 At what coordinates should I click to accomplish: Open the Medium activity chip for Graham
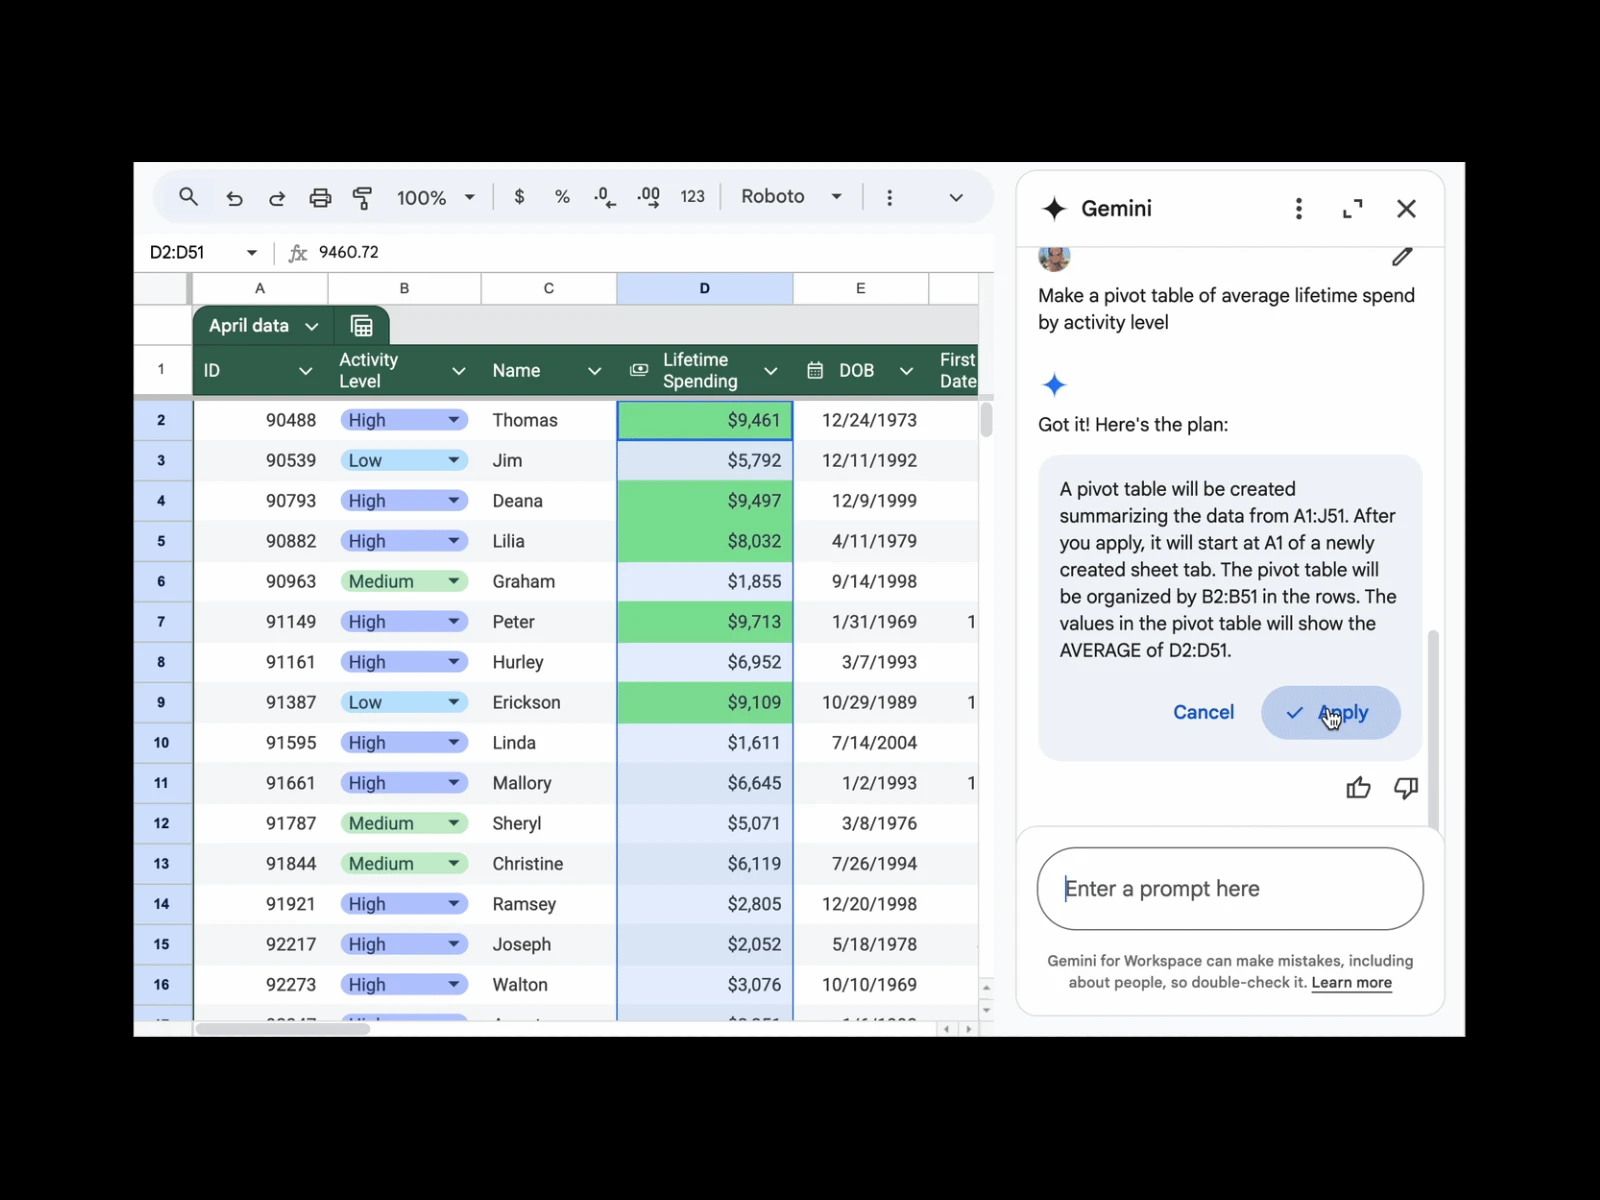coord(404,581)
